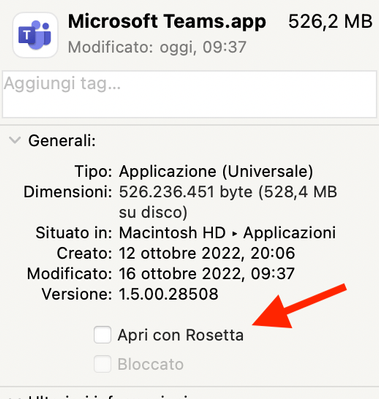
Task: Click the red arrow annotation
Action: [298, 306]
